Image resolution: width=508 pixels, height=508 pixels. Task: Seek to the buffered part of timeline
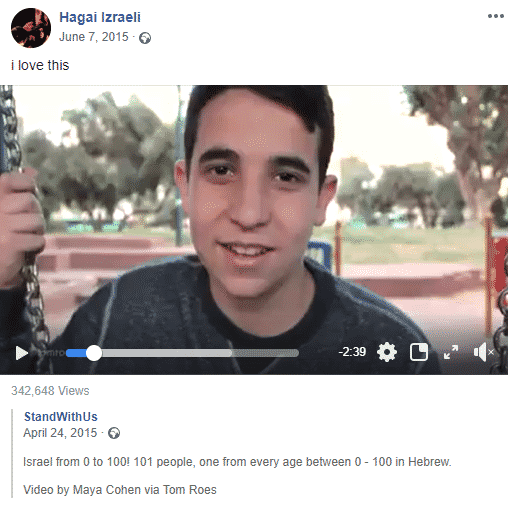(x=167, y=353)
